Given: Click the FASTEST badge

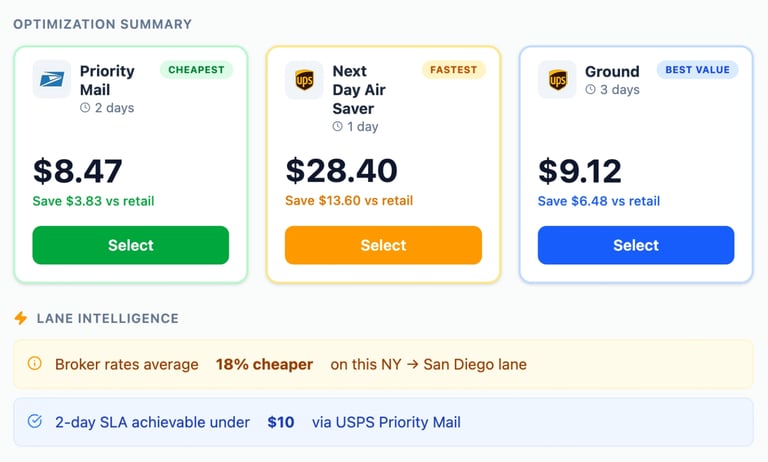Looking at the screenshot, I should (x=453, y=70).
